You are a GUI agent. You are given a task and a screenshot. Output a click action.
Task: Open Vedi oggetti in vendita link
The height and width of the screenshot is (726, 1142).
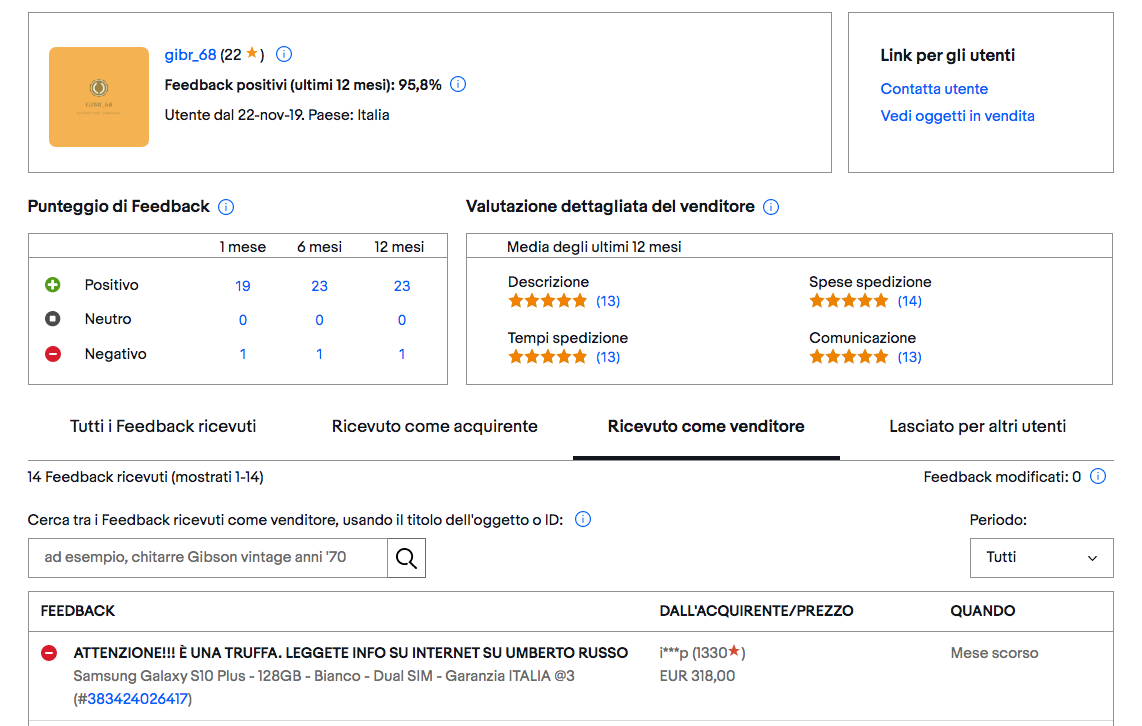click(x=957, y=116)
